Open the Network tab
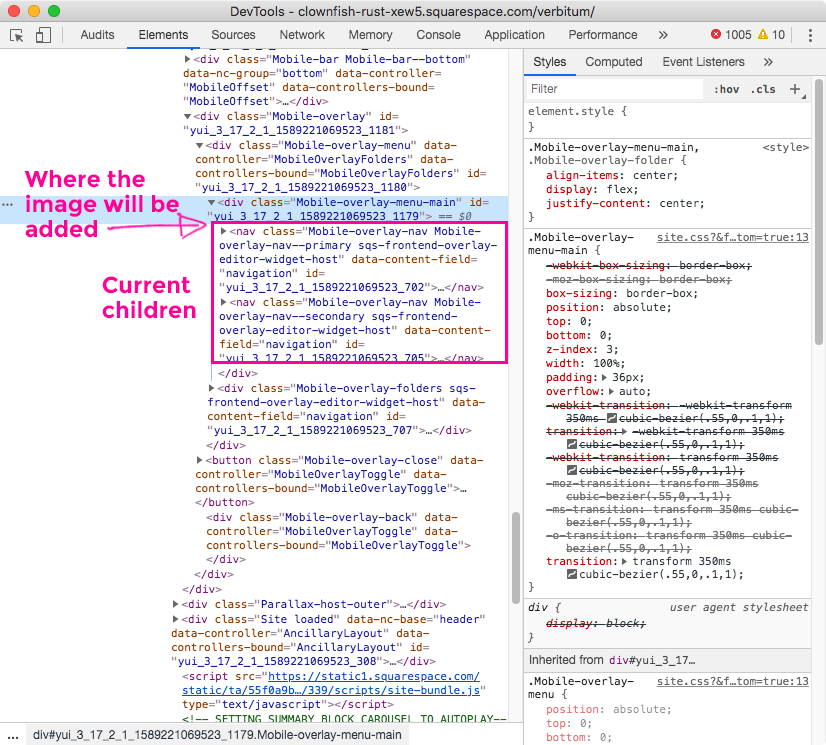826x745 pixels. coord(302,35)
